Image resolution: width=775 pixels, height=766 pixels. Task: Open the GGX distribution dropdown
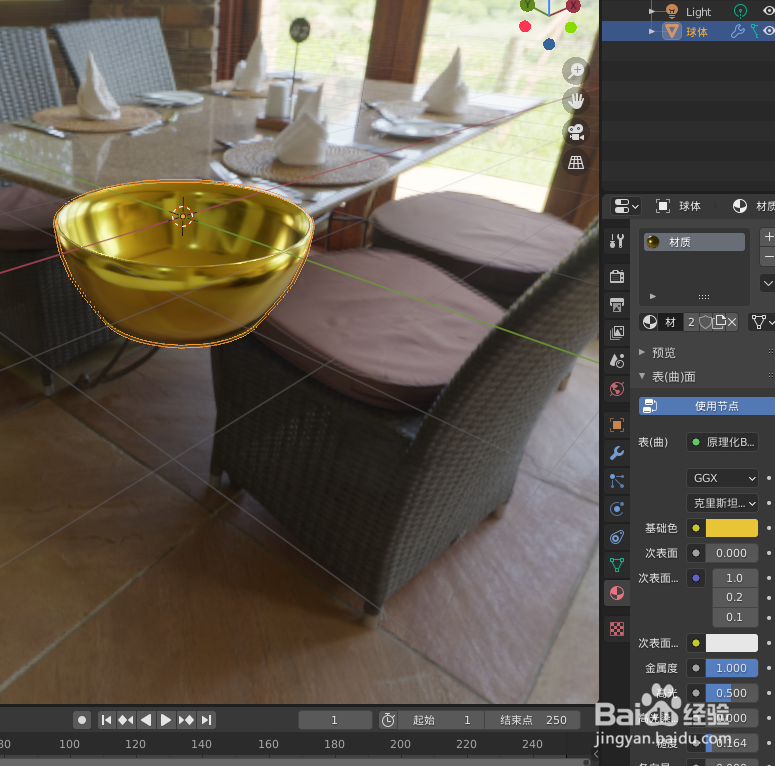click(723, 478)
